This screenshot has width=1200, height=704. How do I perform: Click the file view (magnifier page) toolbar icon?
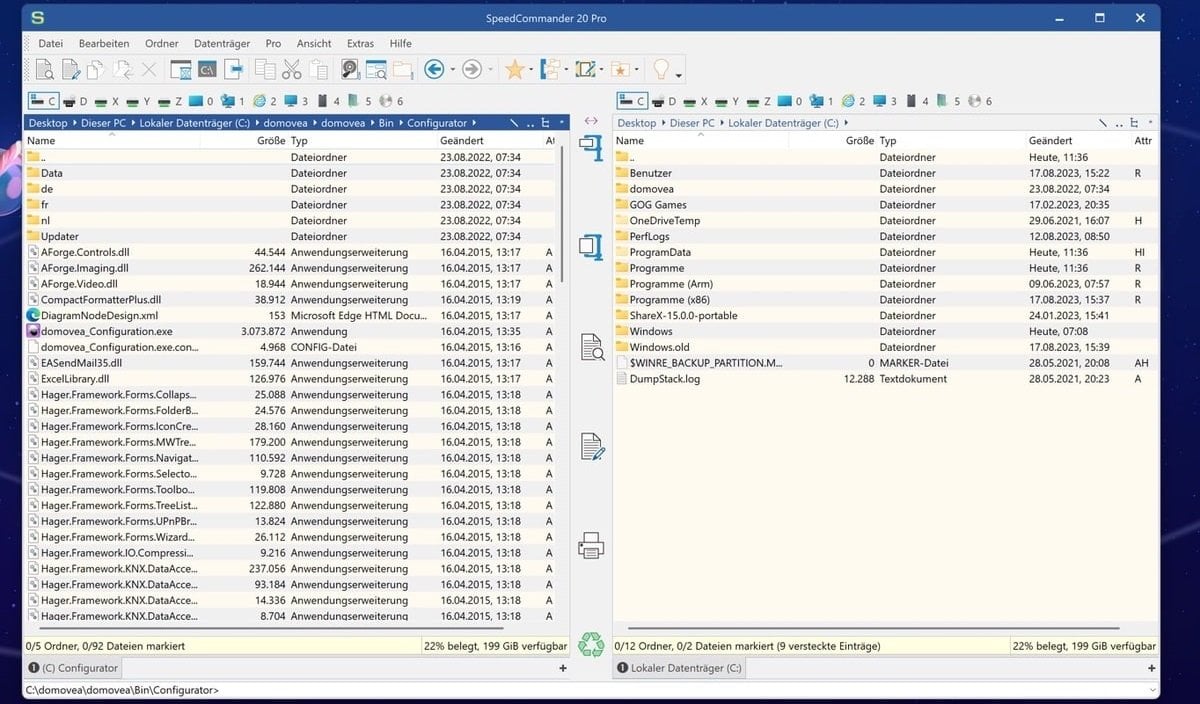[x=45, y=69]
